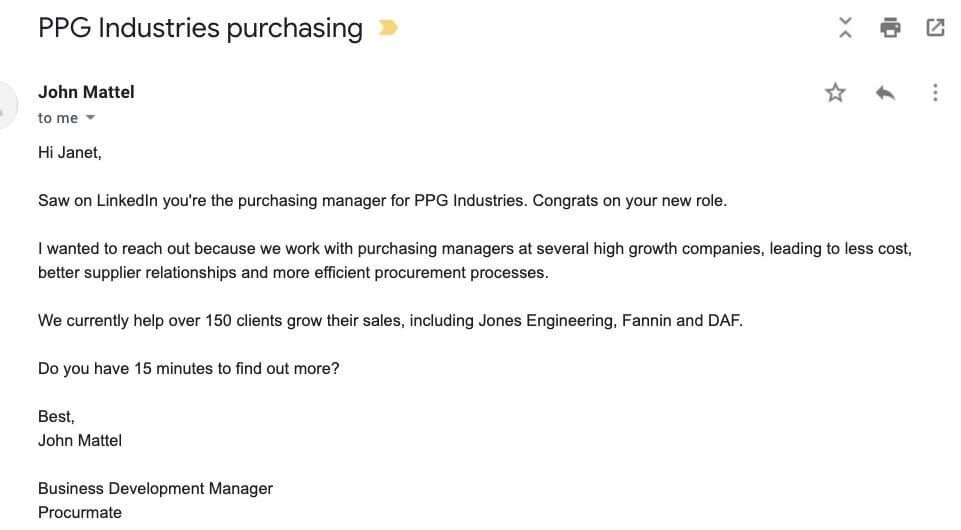
Task: Click the 'to me' recipient text
Action: pyautogui.click(x=58, y=118)
